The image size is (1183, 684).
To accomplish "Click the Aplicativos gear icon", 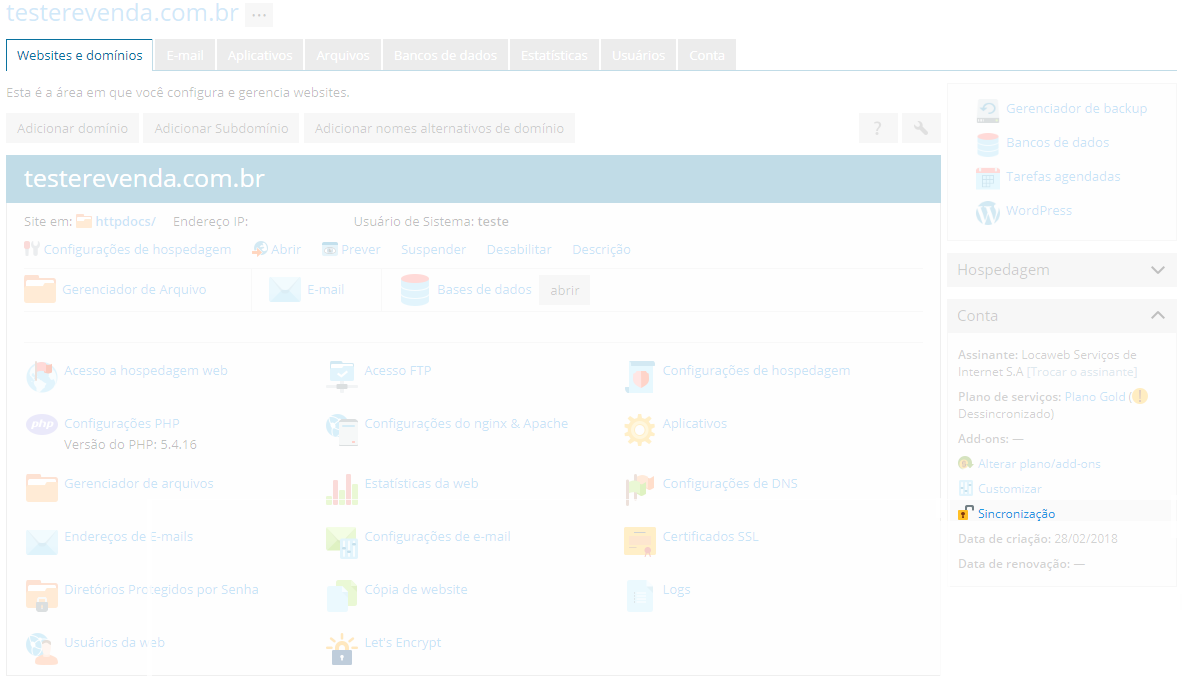I will tap(640, 429).
